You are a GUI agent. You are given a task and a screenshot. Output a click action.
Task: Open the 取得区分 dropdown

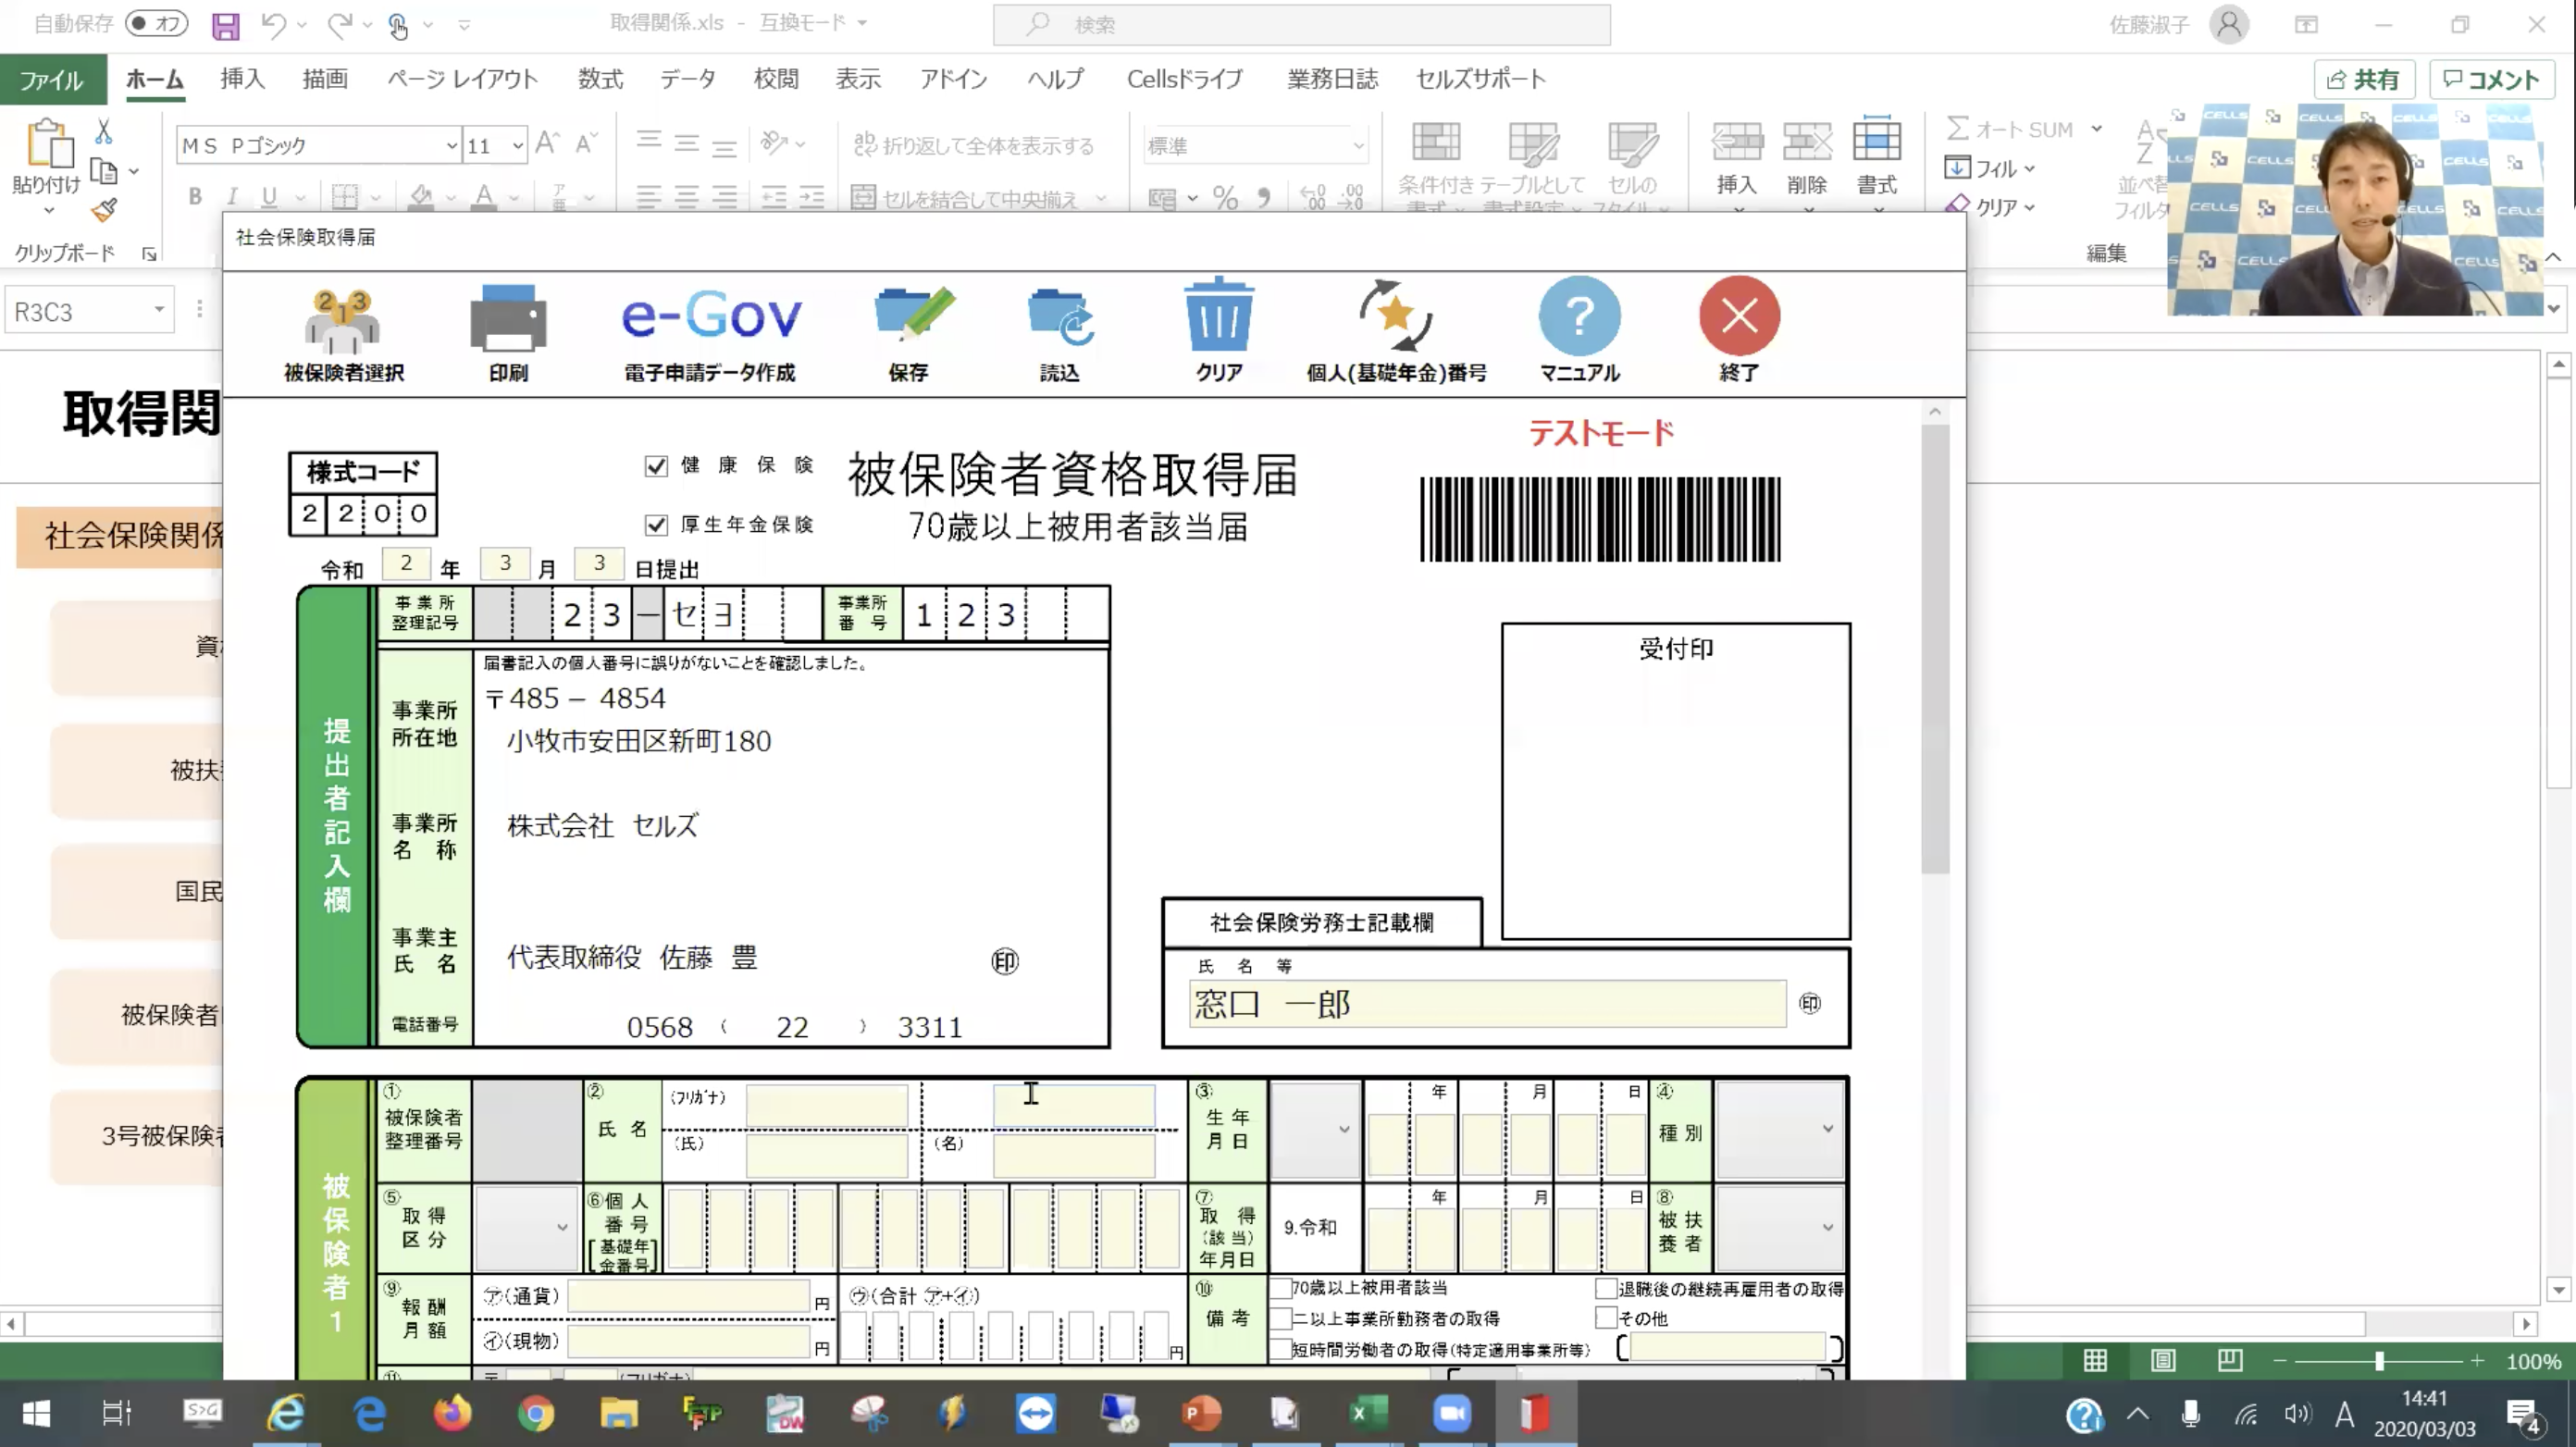(527, 1227)
